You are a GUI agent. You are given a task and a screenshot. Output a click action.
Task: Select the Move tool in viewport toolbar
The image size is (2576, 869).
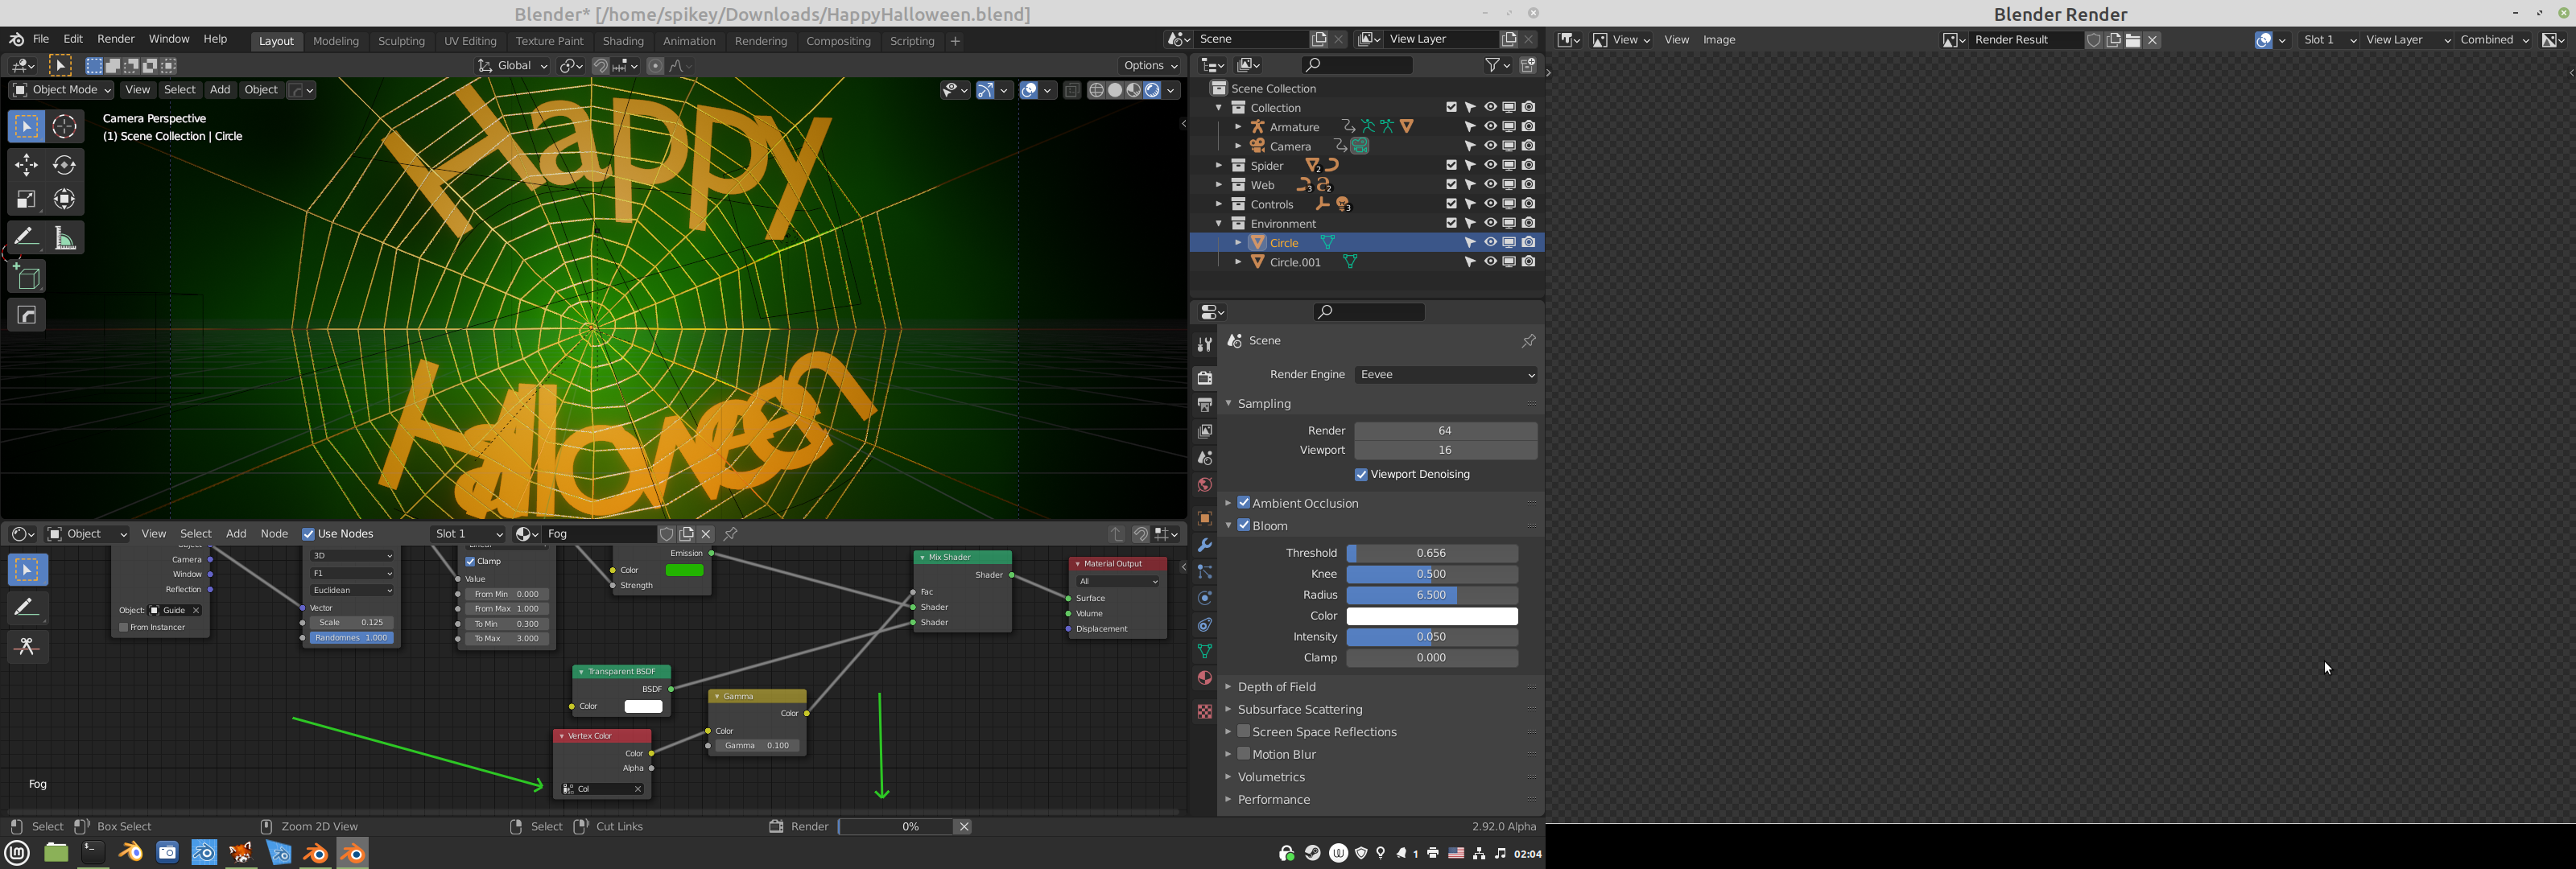point(27,165)
